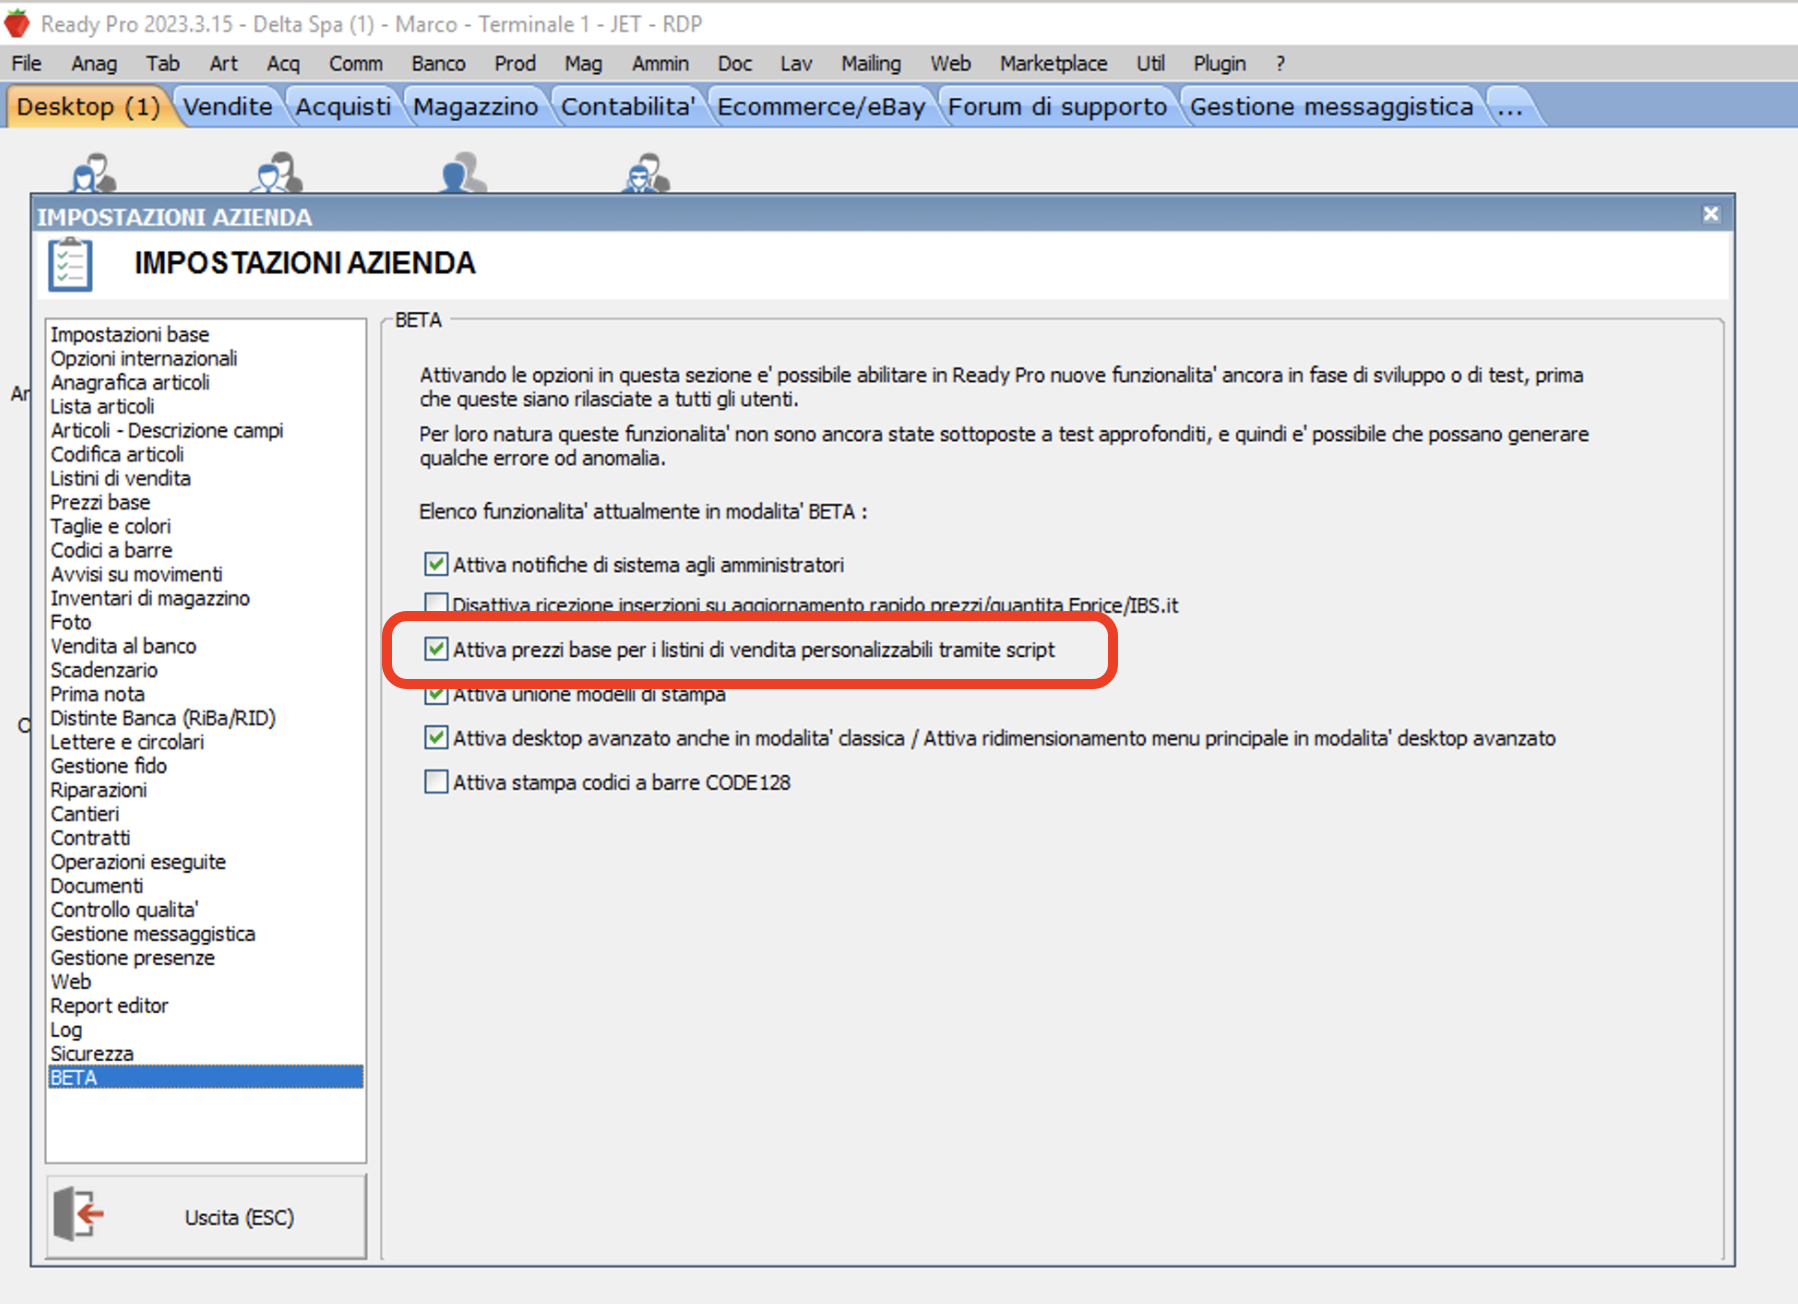Click the Uscita (ESC) button

click(x=206, y=1217)
